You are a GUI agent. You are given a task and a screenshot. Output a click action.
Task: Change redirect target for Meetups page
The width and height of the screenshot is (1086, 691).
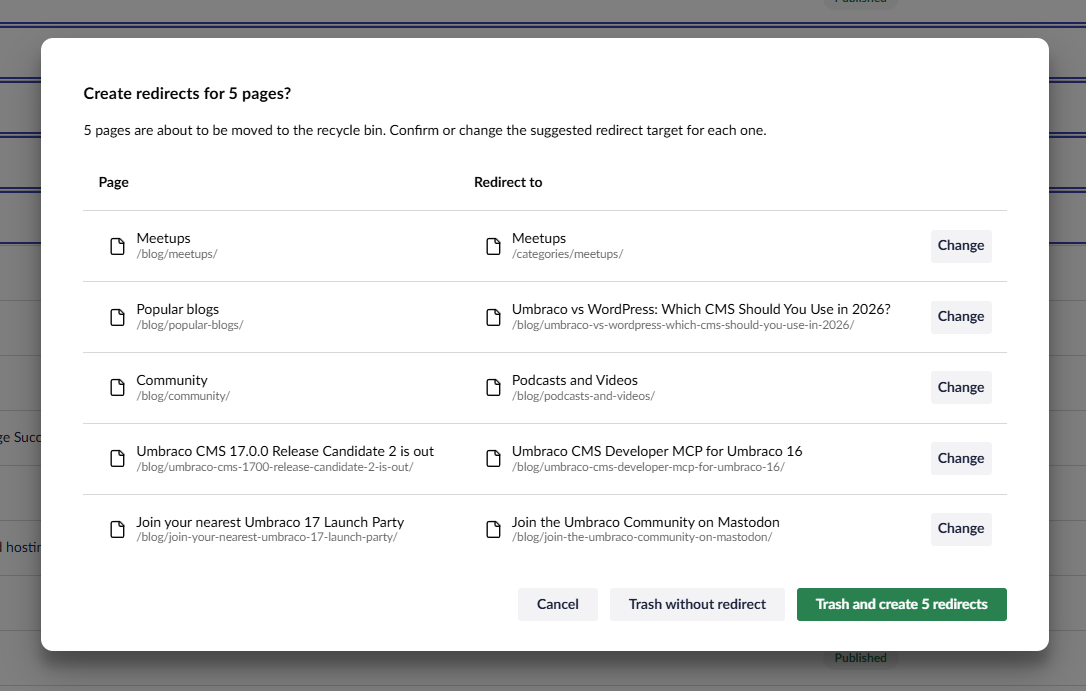pos(961,246)
